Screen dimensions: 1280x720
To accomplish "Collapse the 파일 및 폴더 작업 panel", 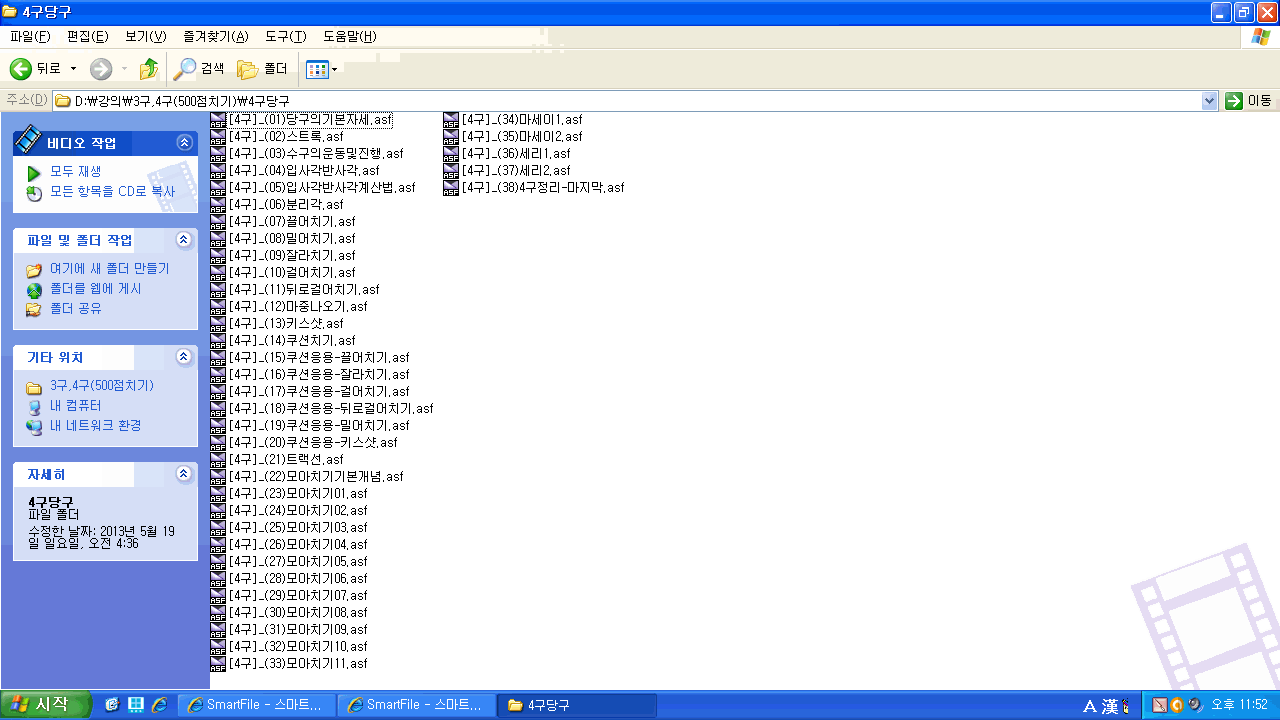I will [x=183, y=240].
